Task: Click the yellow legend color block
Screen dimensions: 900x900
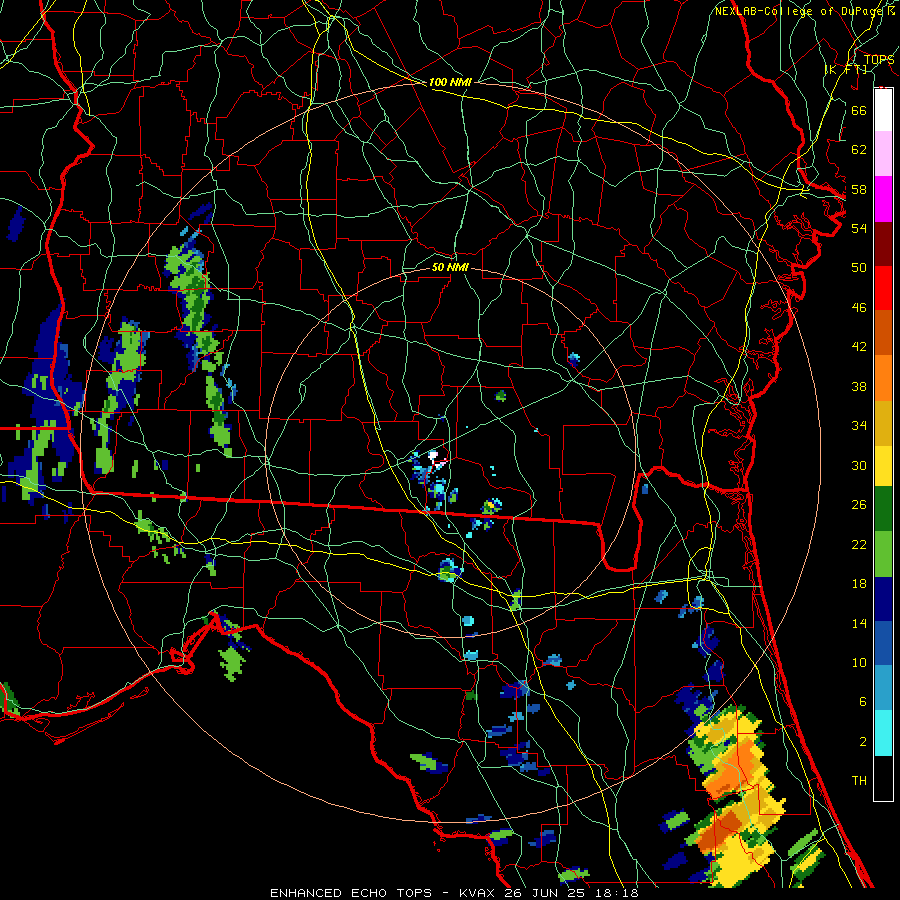Action: pyautogui.click(x=883, y=465)
